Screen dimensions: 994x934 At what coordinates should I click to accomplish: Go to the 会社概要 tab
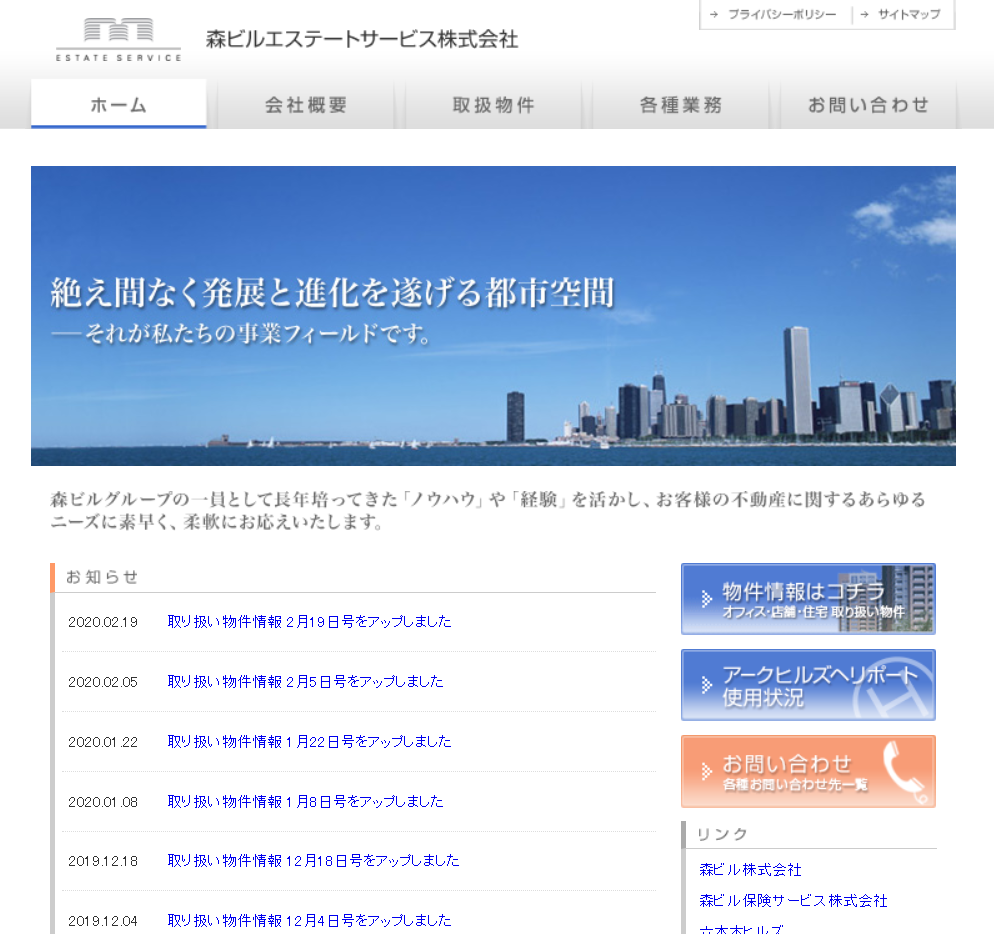(x=306, y=104)
